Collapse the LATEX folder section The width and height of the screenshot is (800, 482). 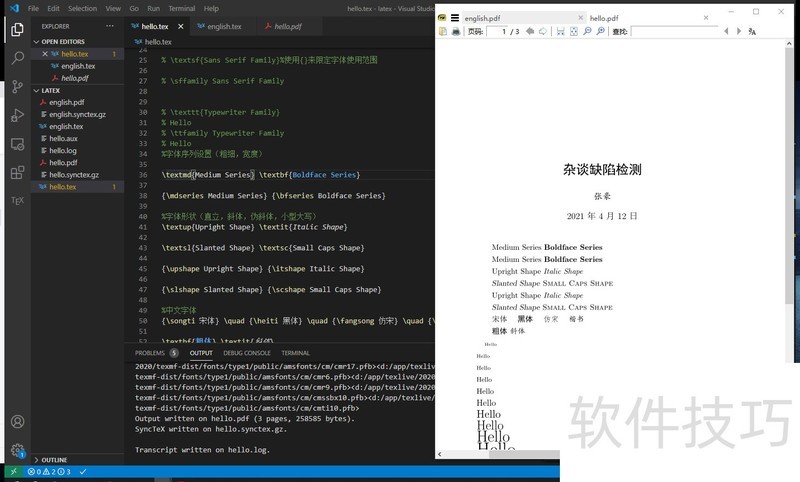50,90
